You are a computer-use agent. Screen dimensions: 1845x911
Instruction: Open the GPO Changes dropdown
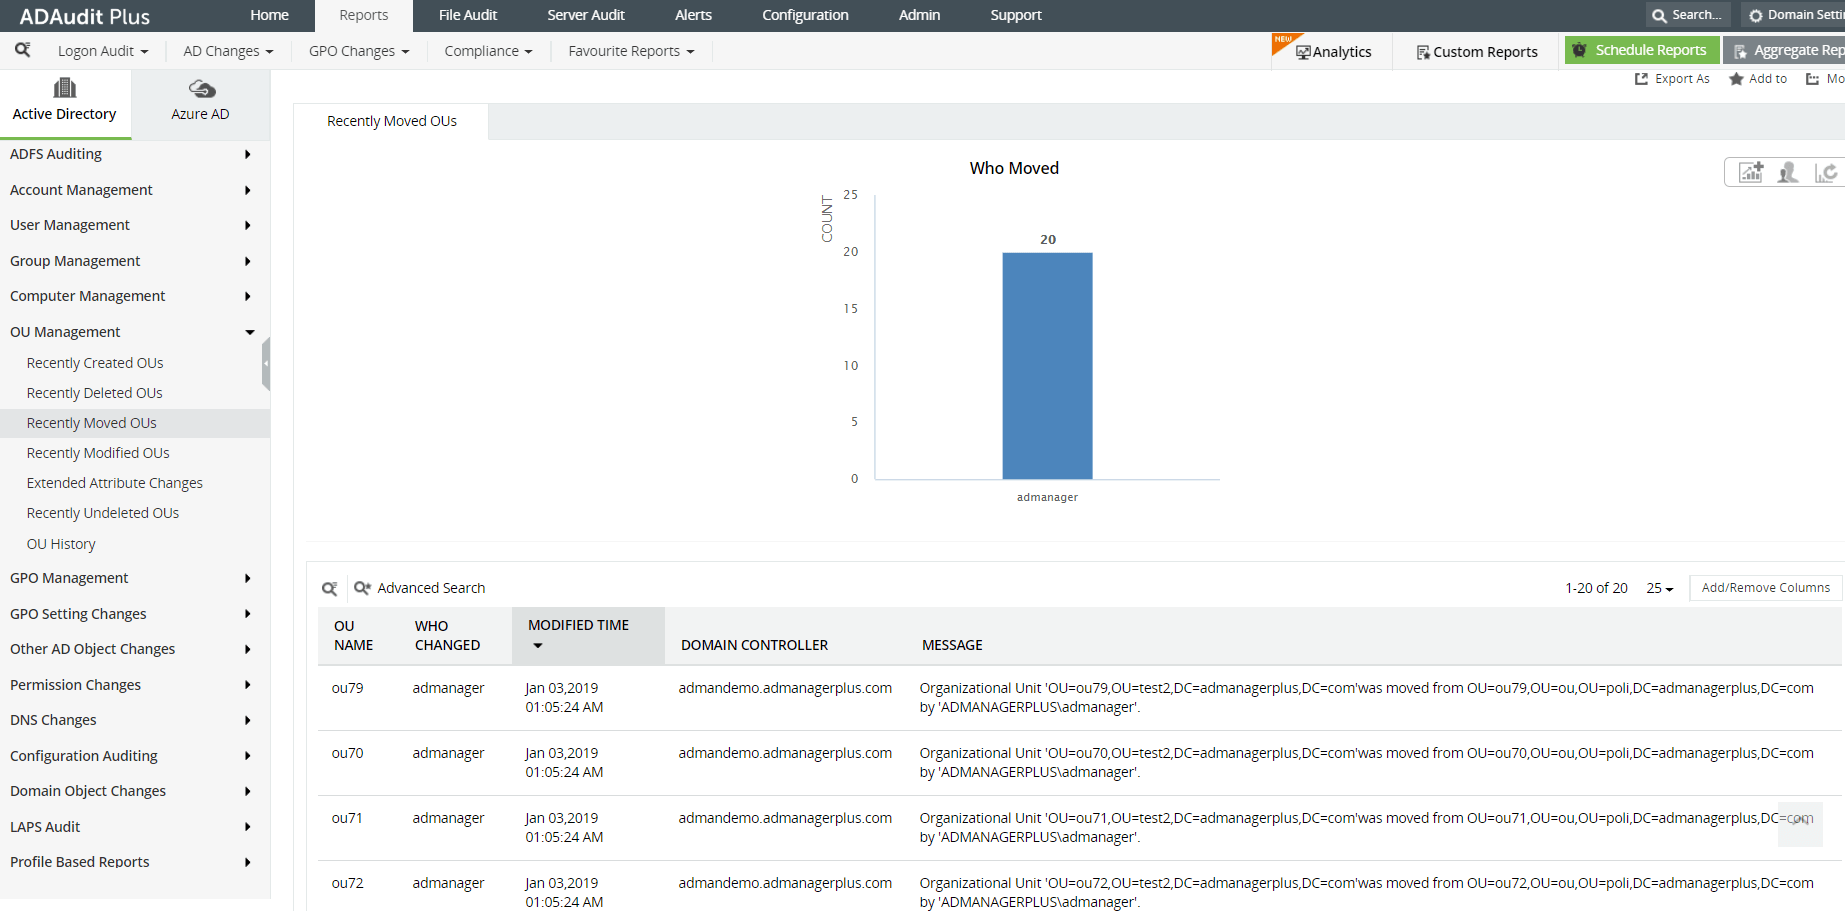(x=359, y=51)
